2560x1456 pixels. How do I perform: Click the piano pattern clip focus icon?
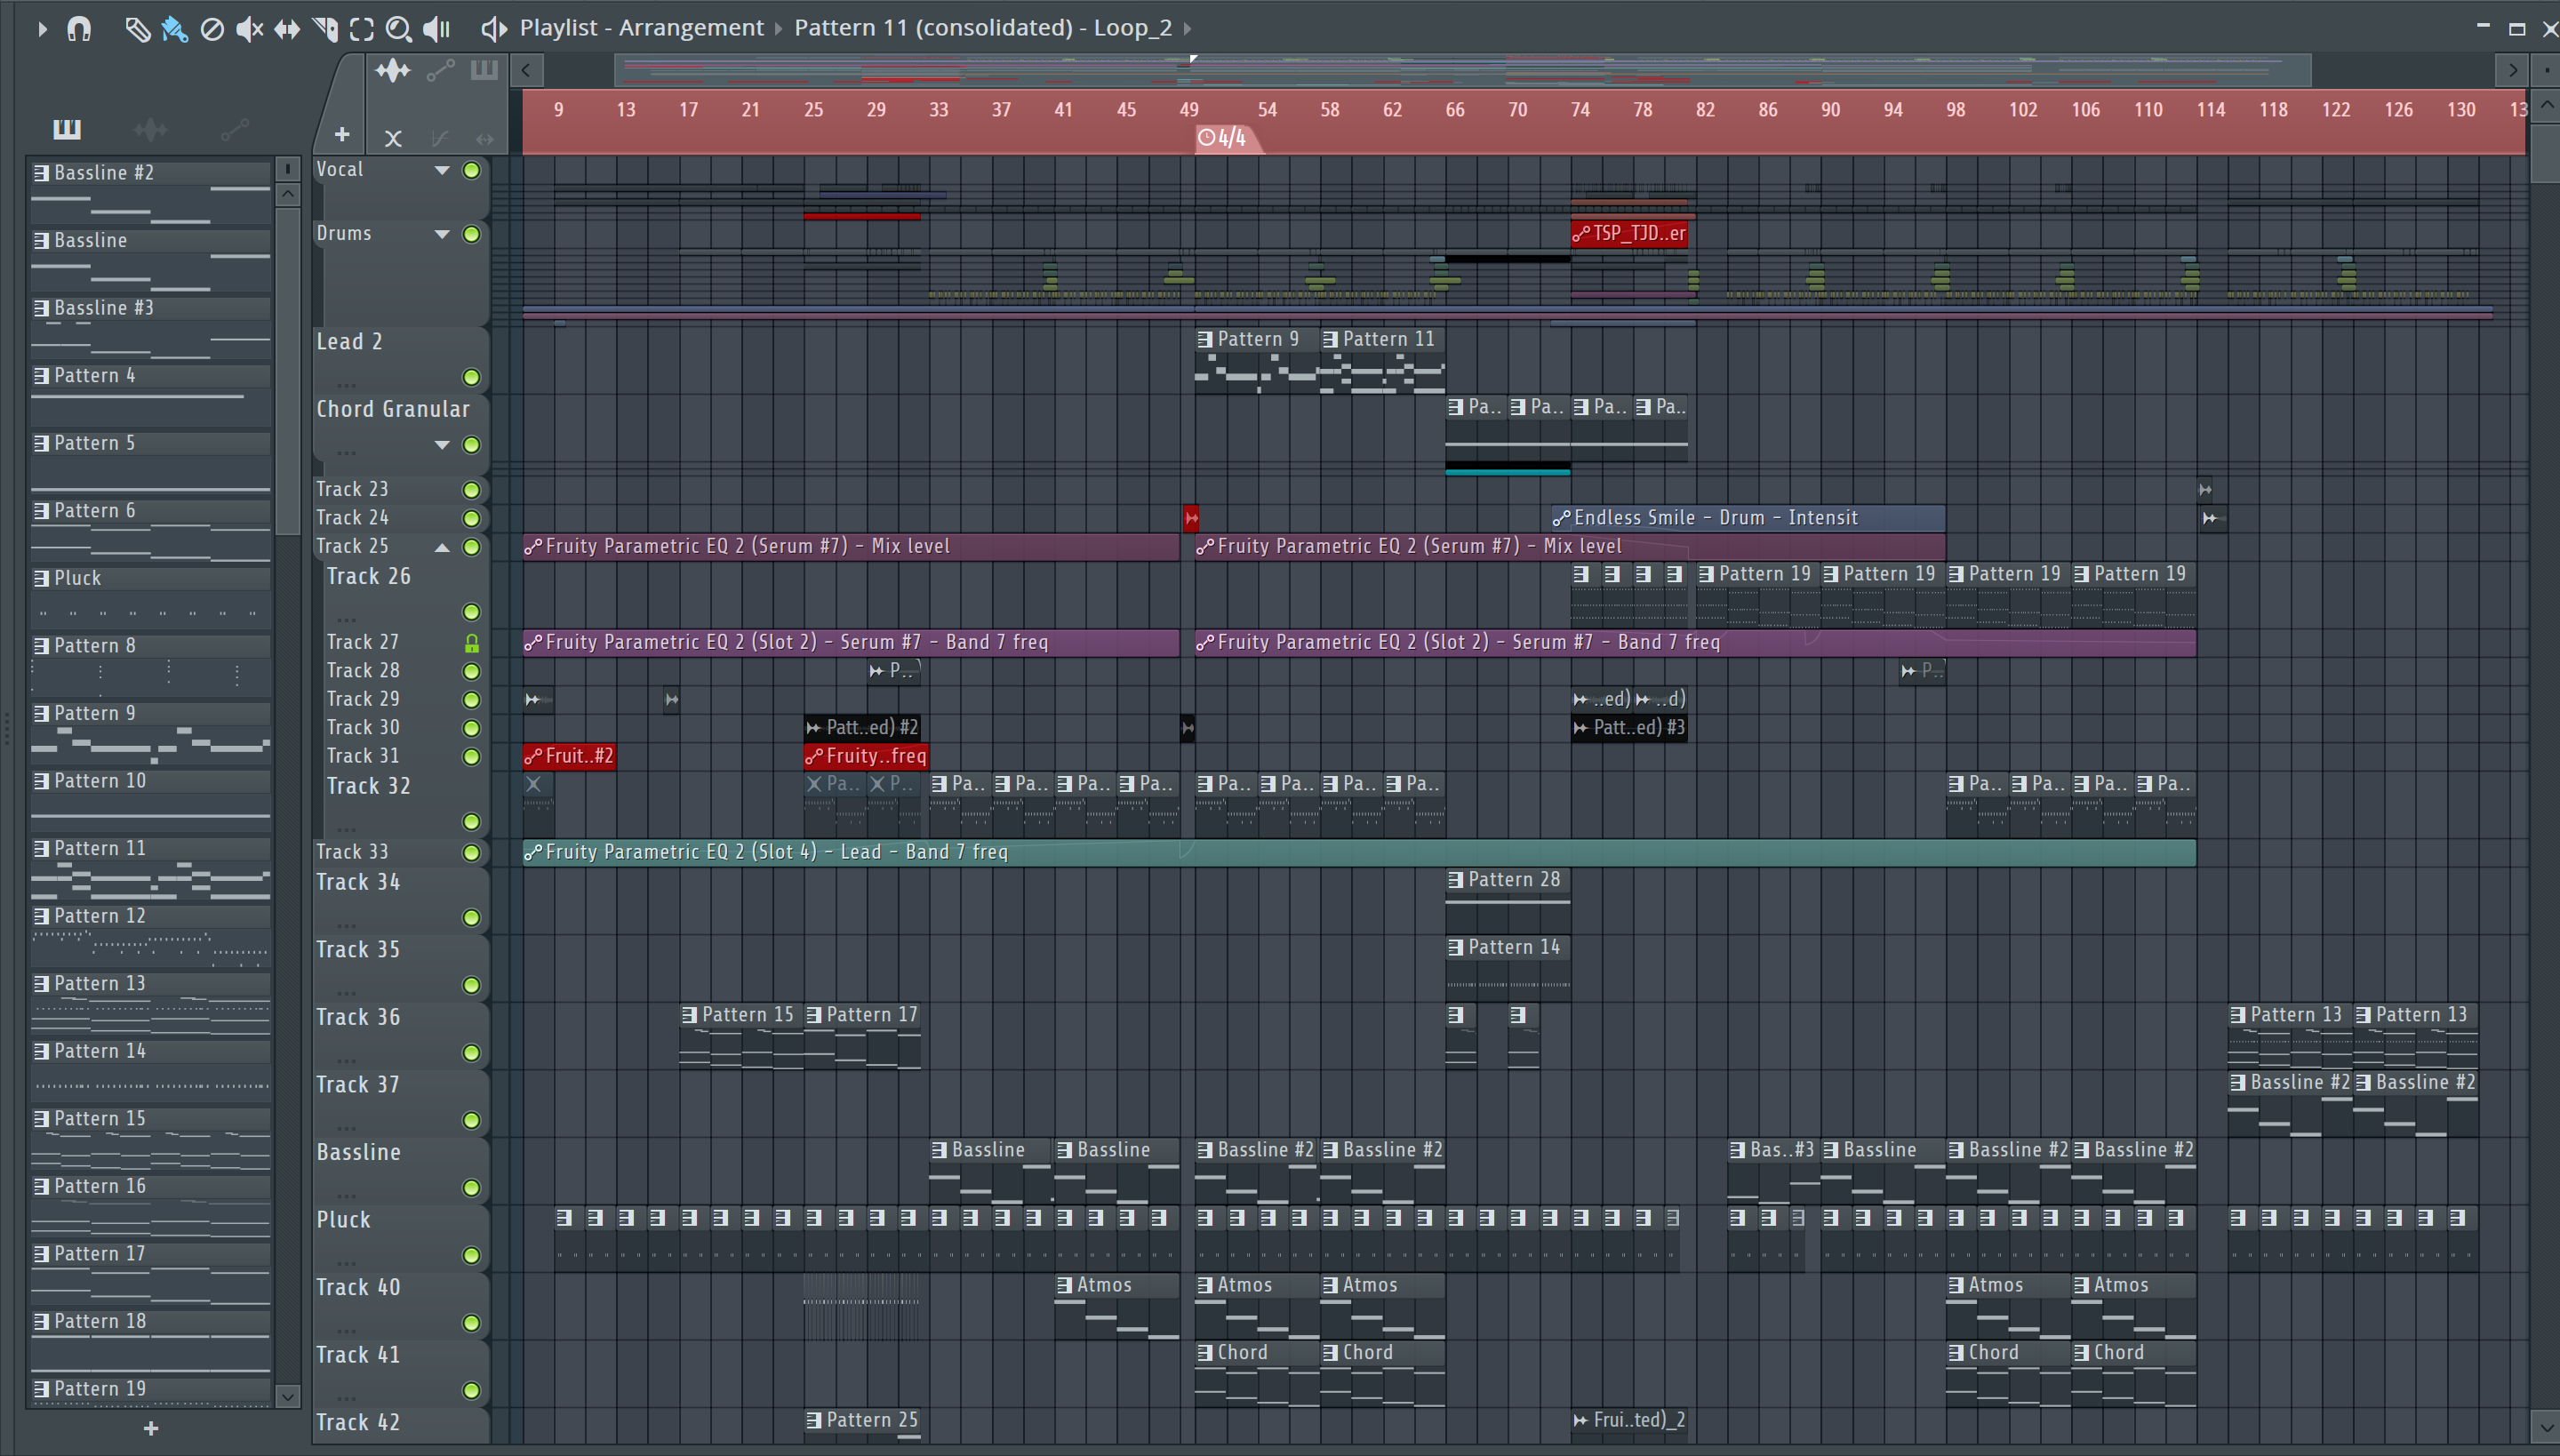(484, 70)
